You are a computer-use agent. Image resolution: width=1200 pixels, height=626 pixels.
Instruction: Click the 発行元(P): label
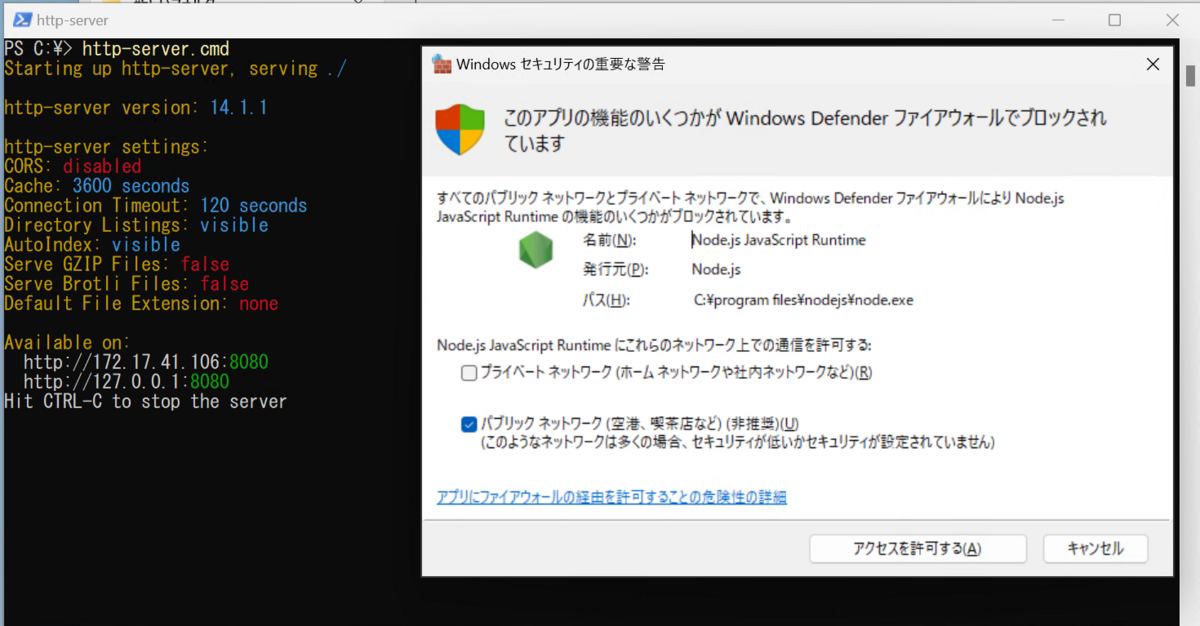[615, 270]
